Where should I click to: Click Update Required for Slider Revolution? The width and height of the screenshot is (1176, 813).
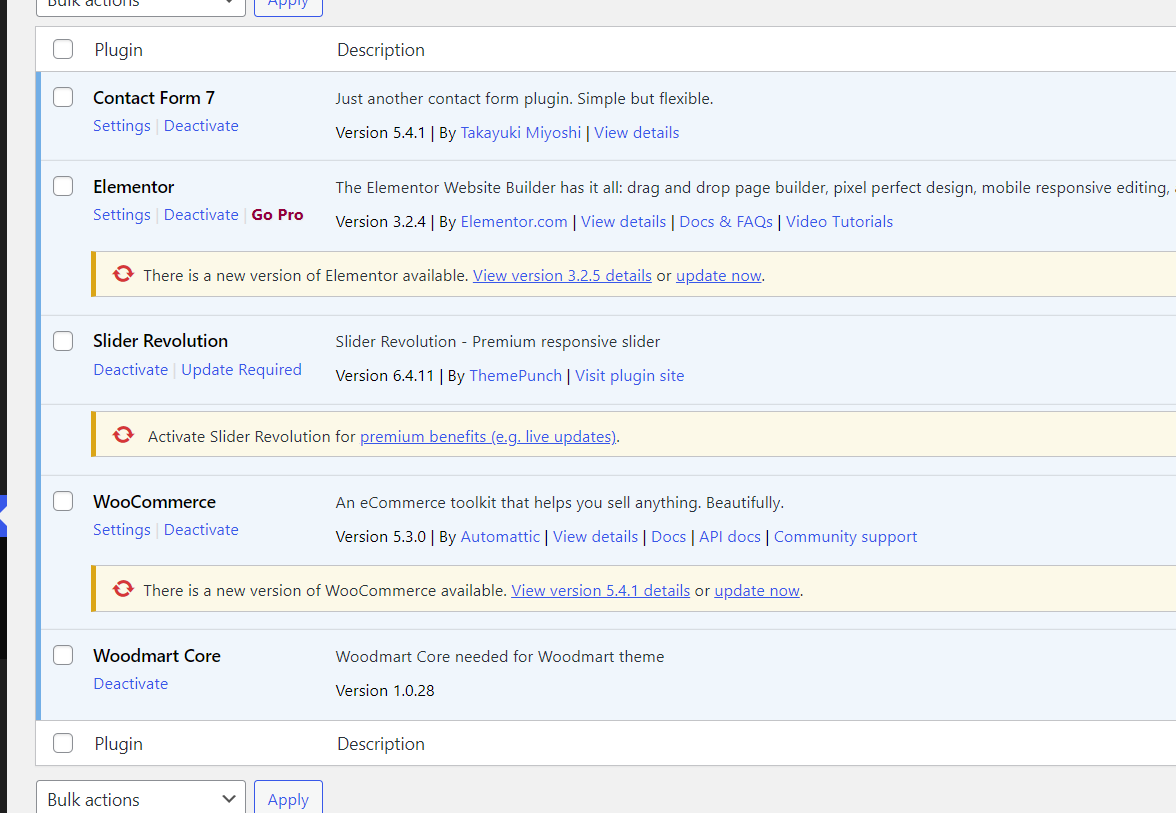point(242,370)
